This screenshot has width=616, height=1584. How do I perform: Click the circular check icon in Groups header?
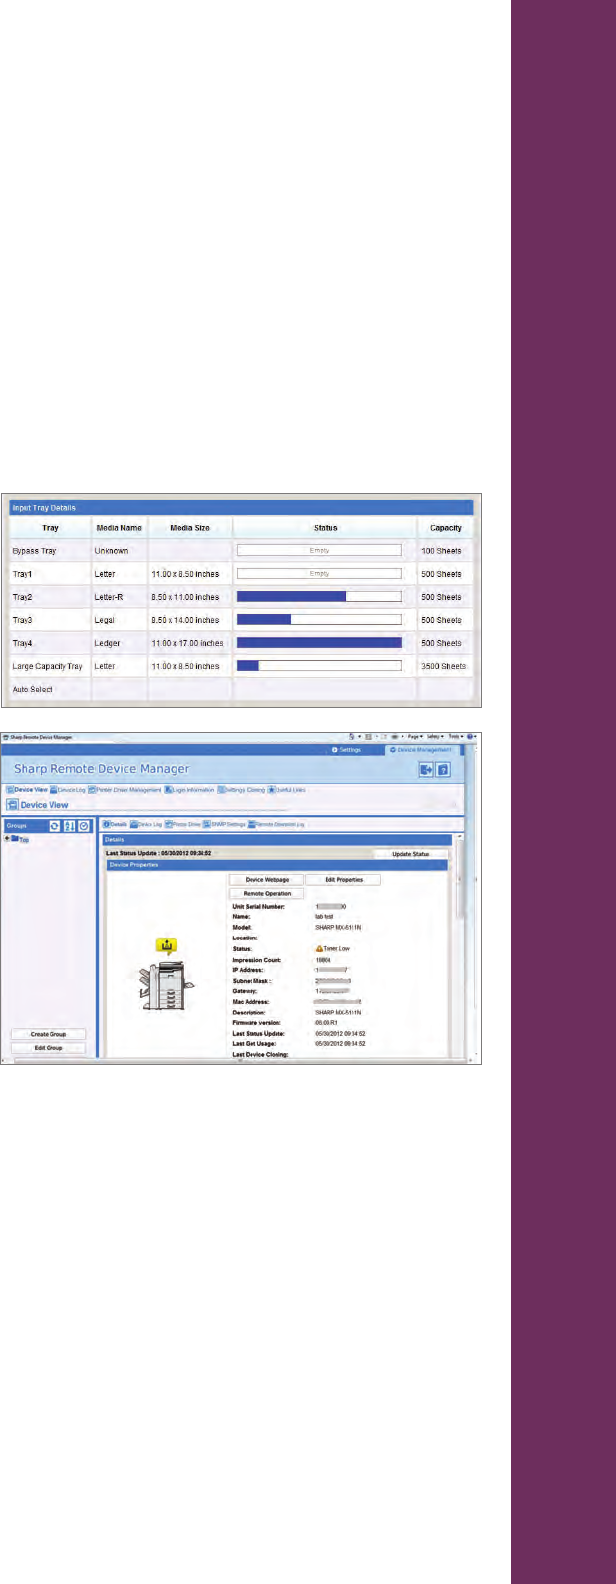click(84, 825)
